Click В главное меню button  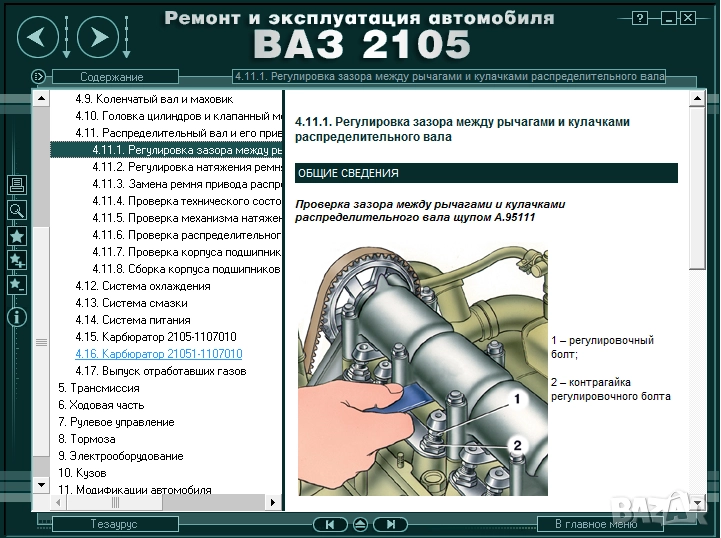click(595, 524)
